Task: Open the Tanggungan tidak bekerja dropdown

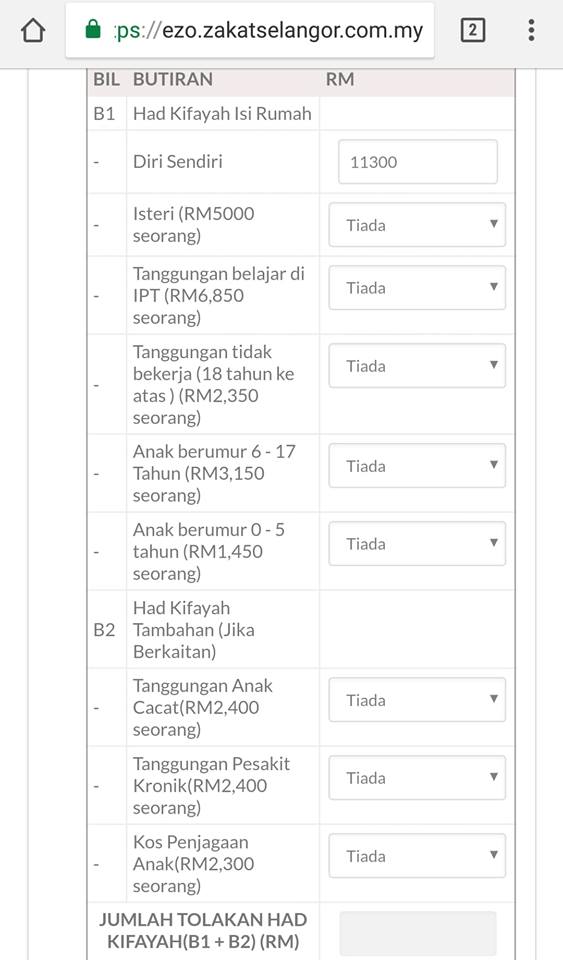Action: point(417,366)
